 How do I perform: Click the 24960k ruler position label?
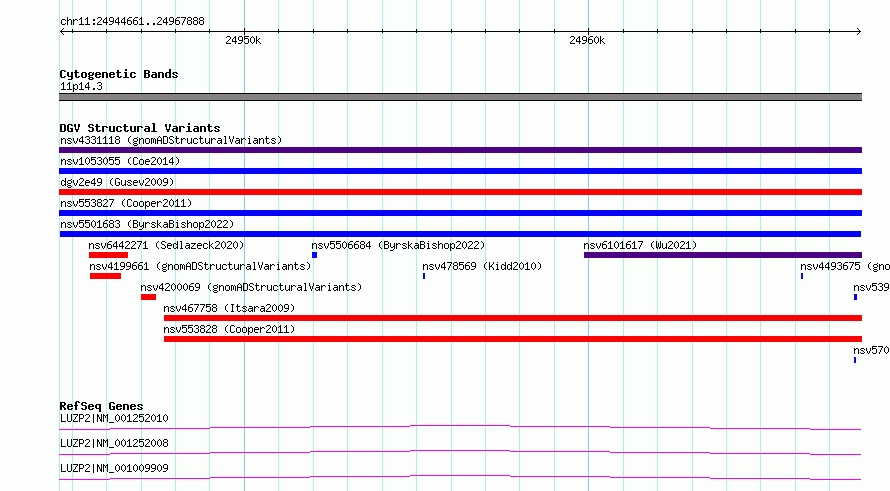[x=587, y=40]
